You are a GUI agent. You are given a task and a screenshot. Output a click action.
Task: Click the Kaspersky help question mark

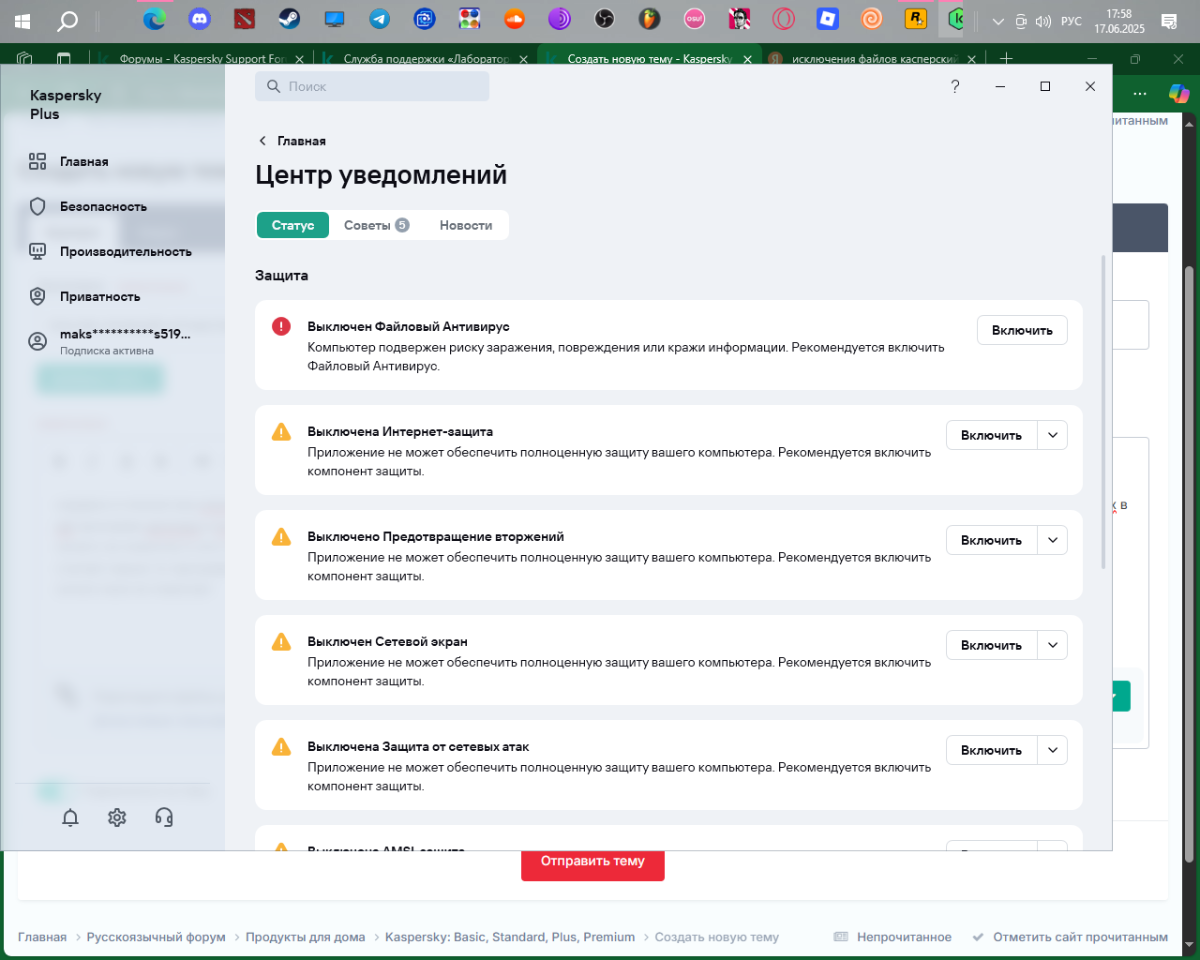click(955, 87)
